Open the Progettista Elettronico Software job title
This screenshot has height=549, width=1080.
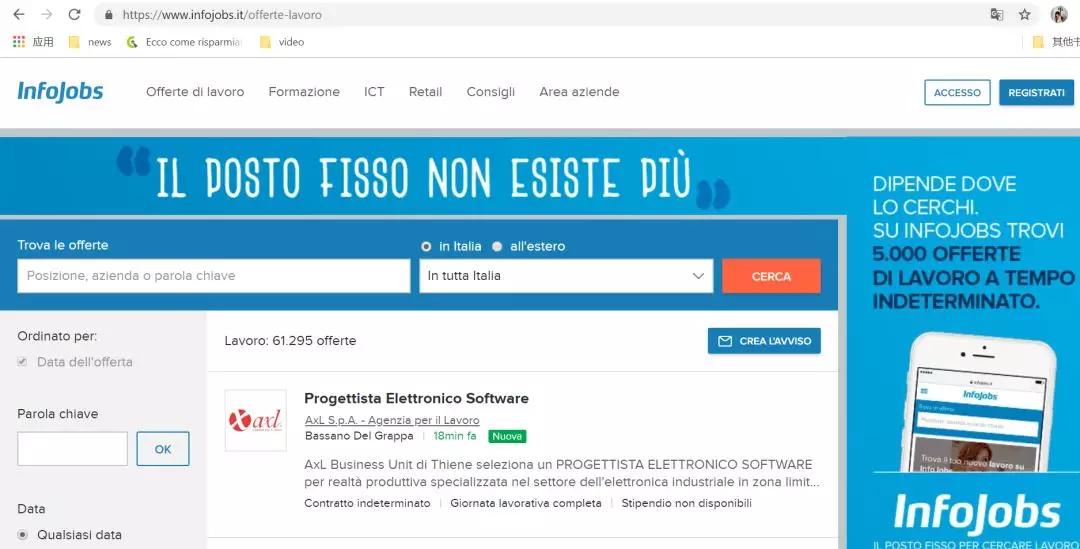tap(416, 398)
